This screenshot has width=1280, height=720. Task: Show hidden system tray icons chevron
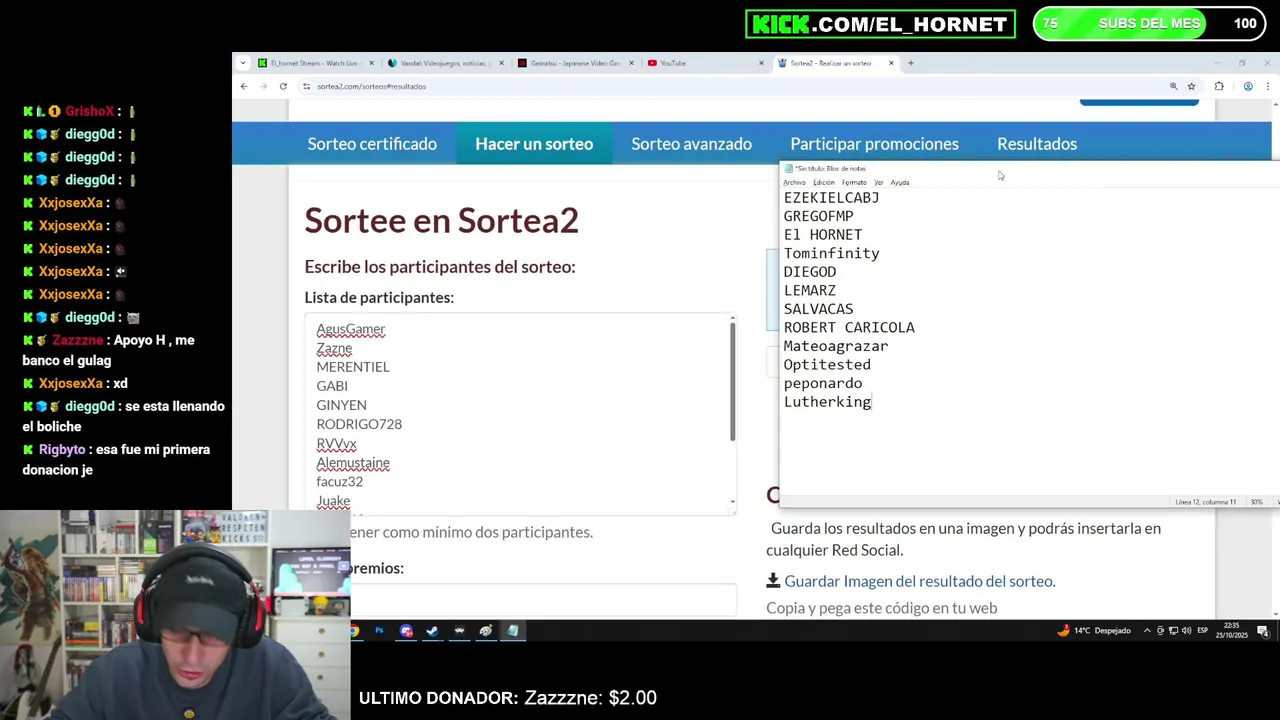(1147, 631)
